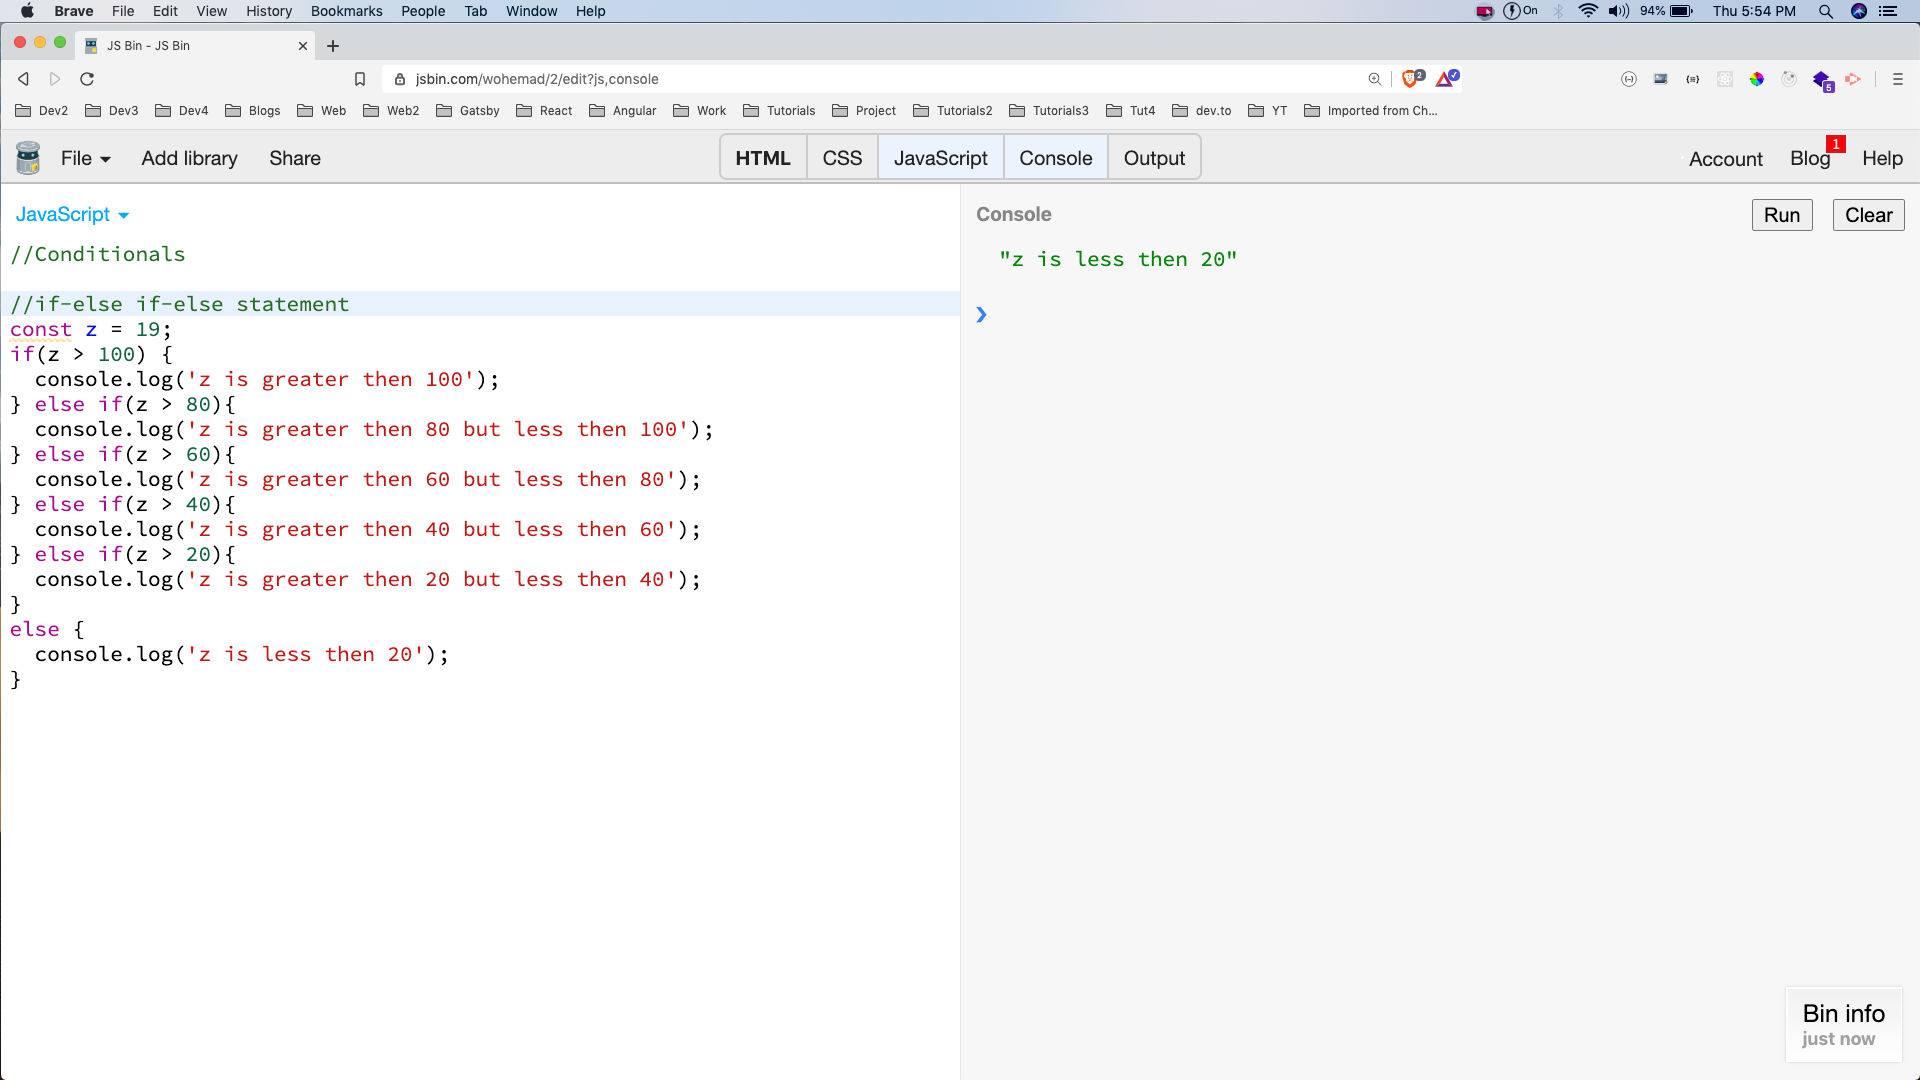The width and height of the screenshot is (1920, 1080).
Task: Open the dev.to bookmarks folder
Action: (1202, 111)
